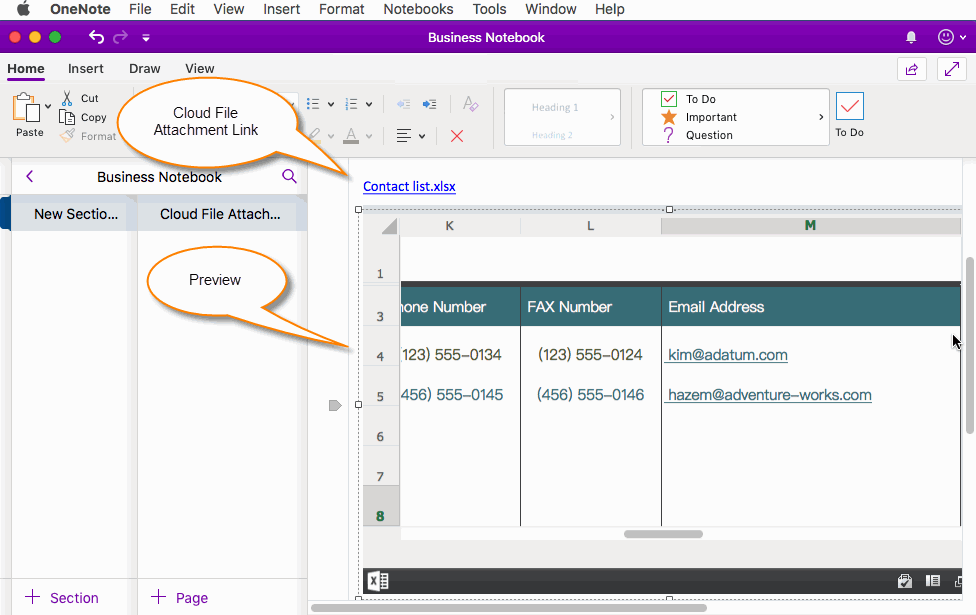Click the pop-out icon in the preview bar
The image size is (976, 615).
(x=958, y=581)
